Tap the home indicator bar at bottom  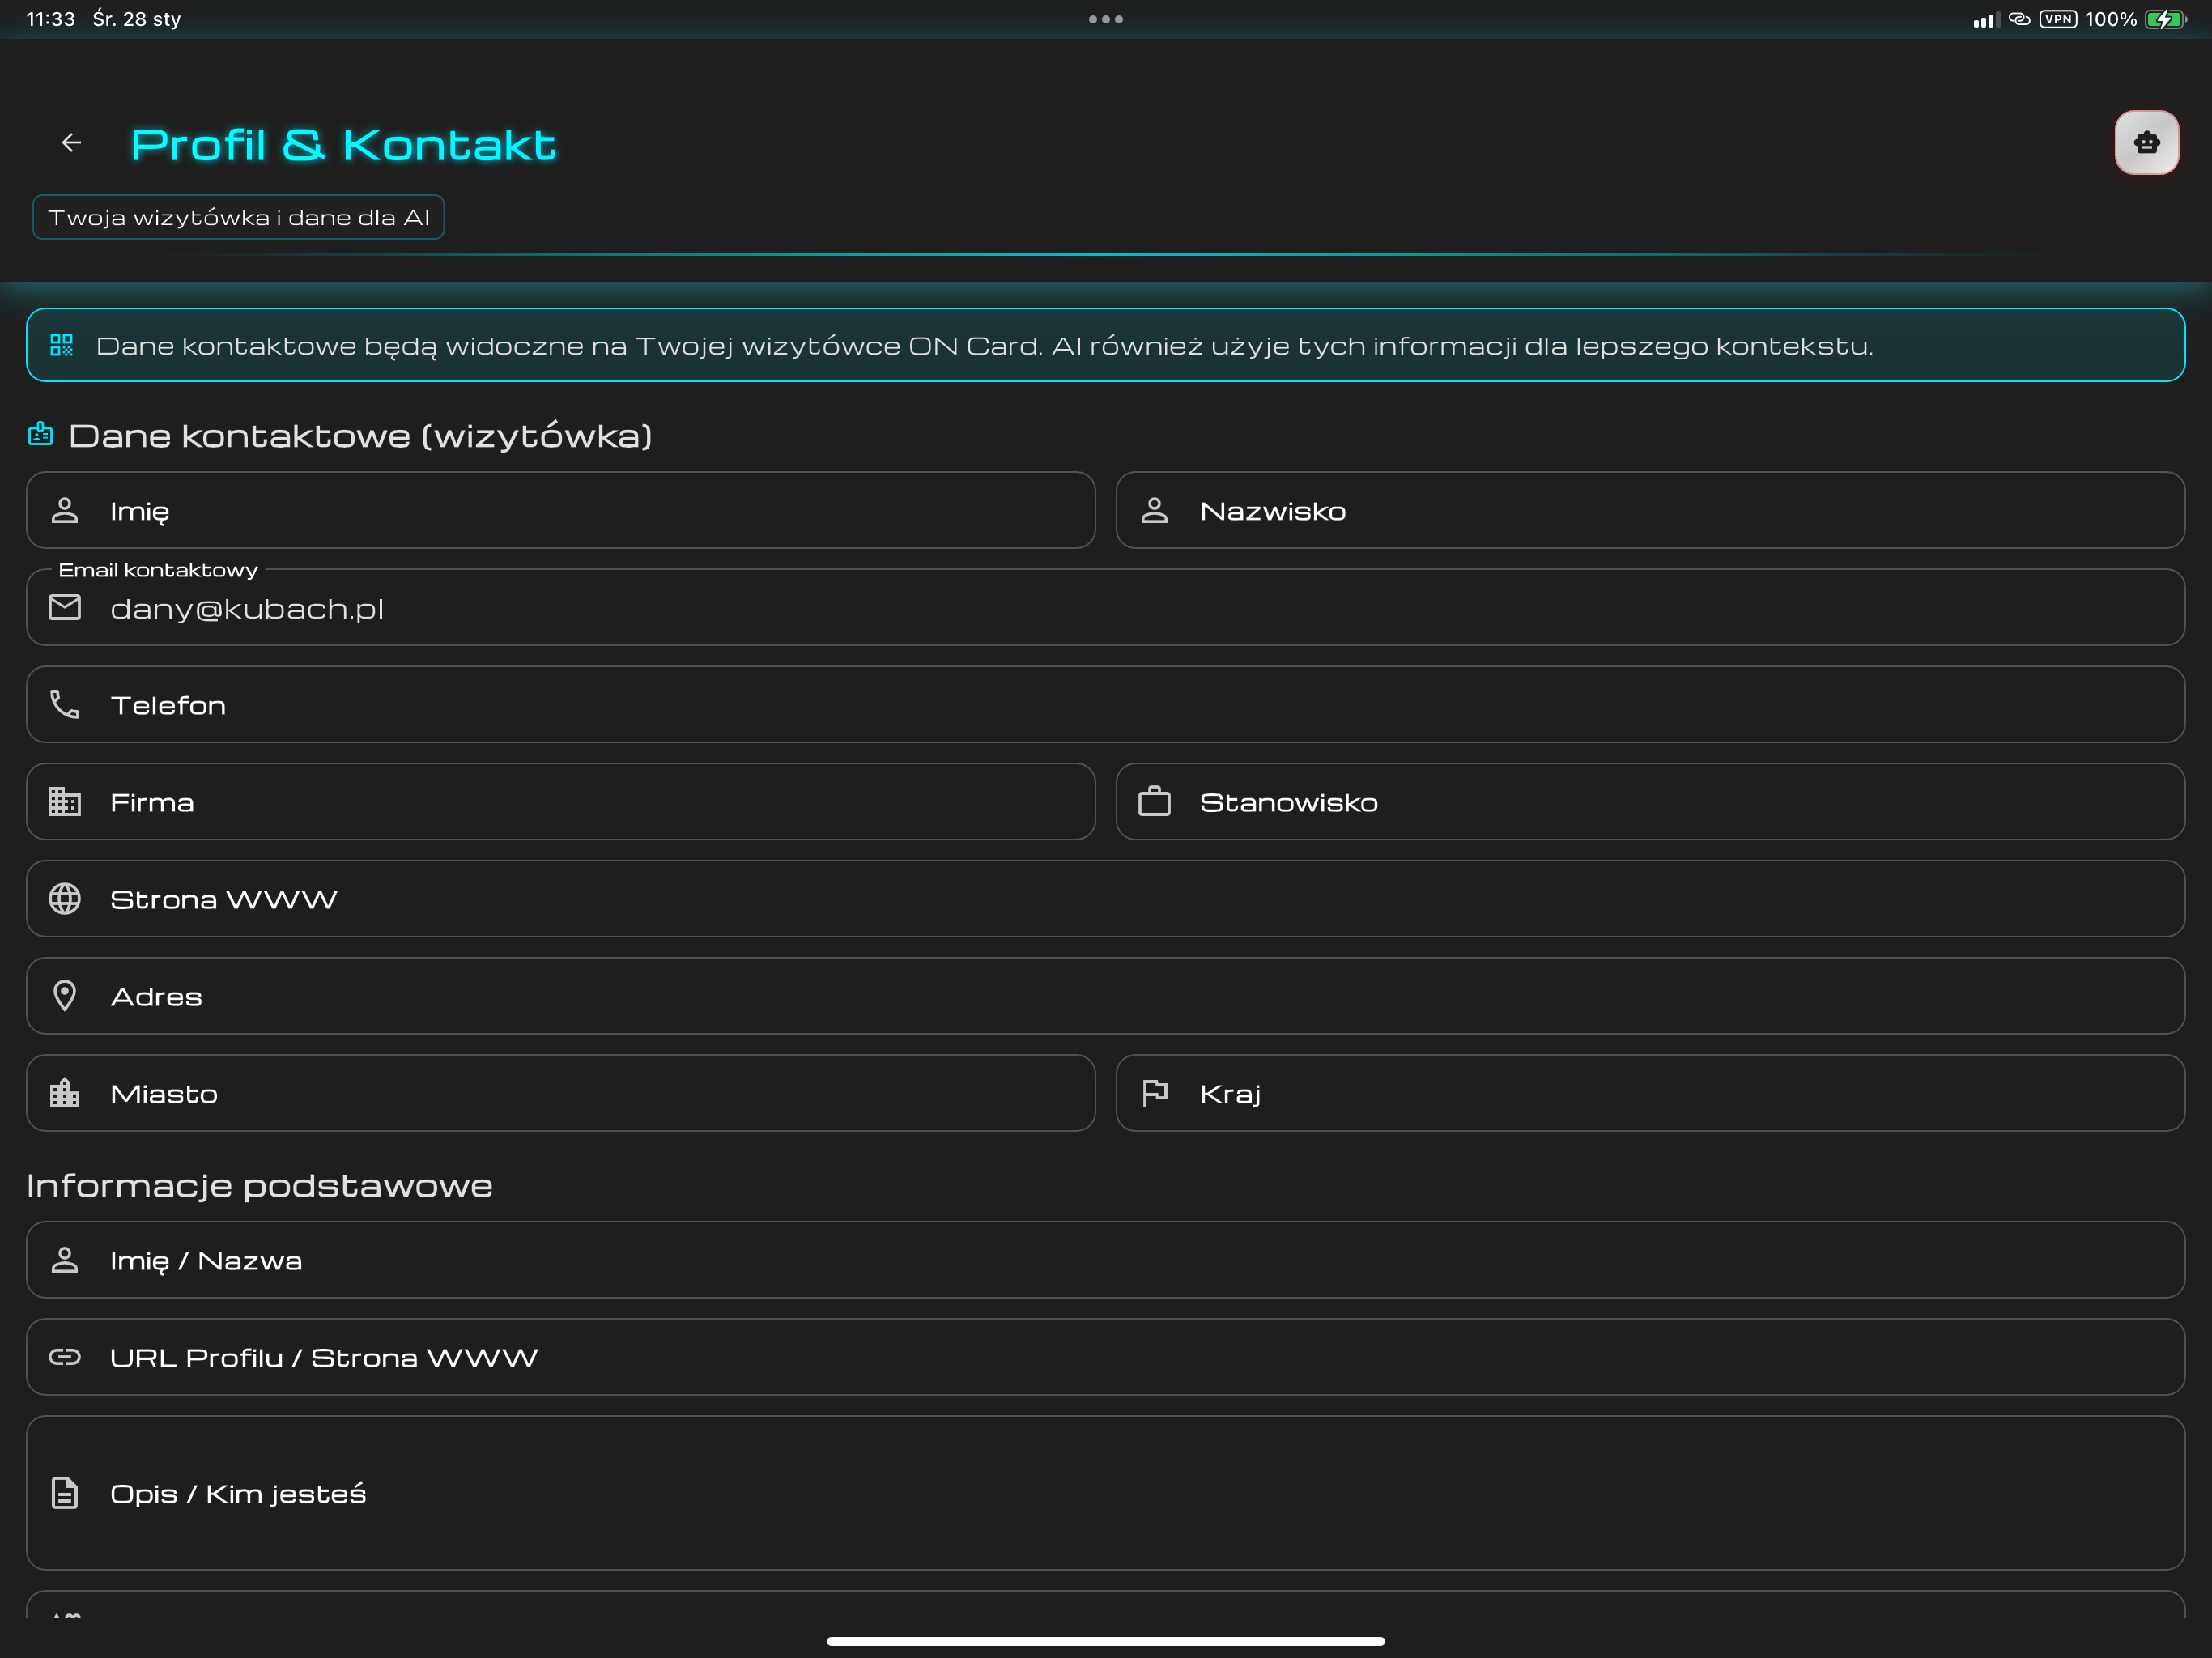(x=1105, y=1640)
